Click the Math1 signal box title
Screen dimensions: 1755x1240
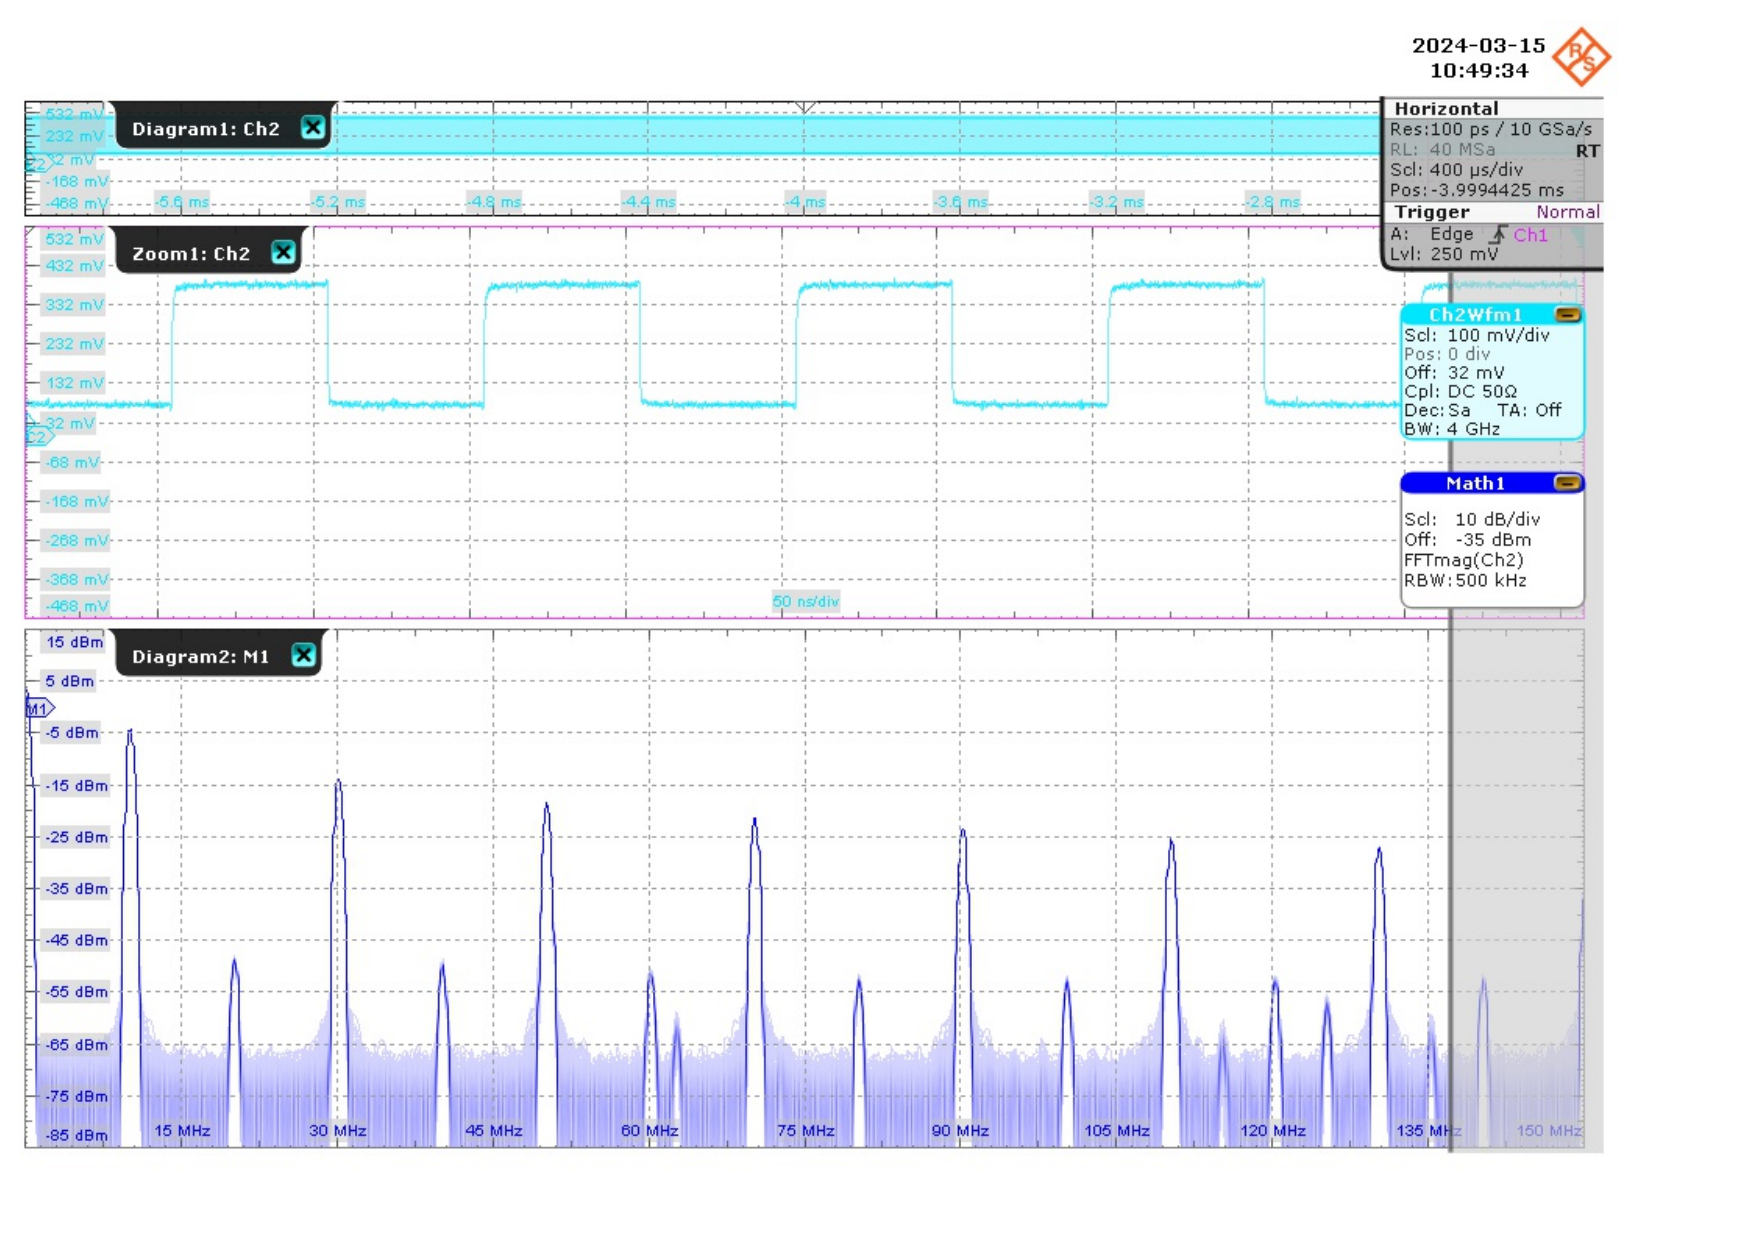click(1474, 483)
